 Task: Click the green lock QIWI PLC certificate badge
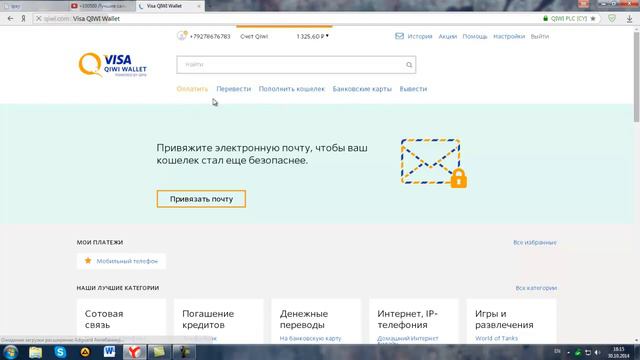565,19
